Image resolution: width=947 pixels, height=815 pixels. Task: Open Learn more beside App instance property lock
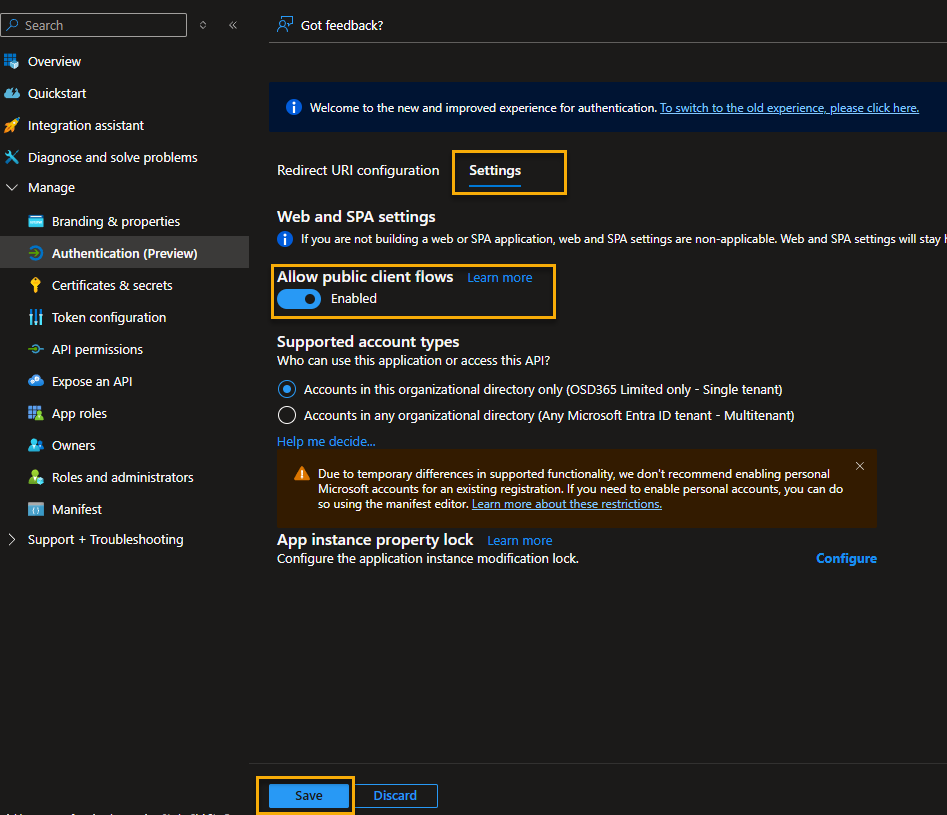(519, 540)
